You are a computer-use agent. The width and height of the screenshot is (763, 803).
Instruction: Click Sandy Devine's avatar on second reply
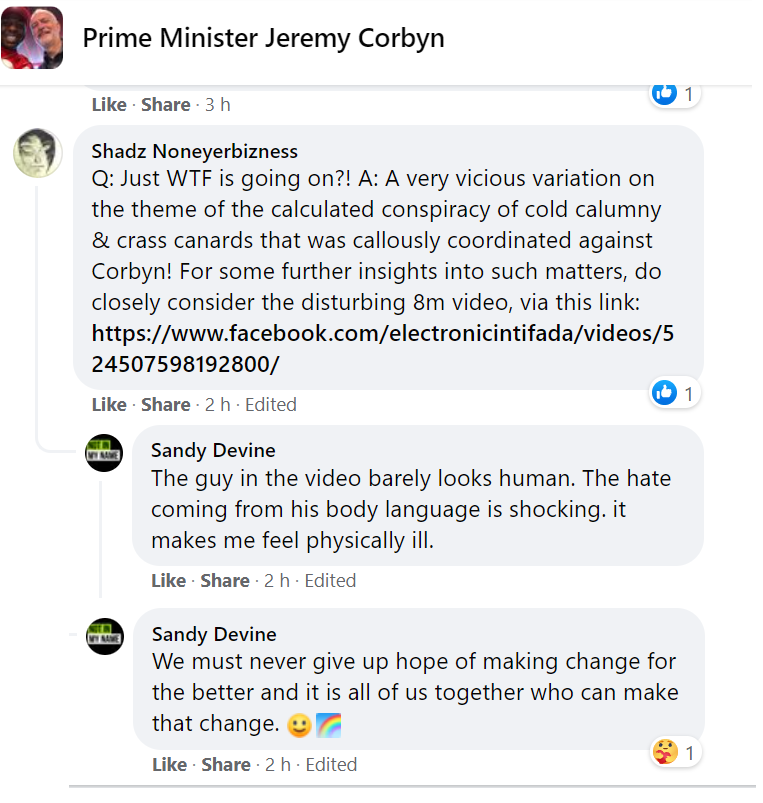[105, 636]
